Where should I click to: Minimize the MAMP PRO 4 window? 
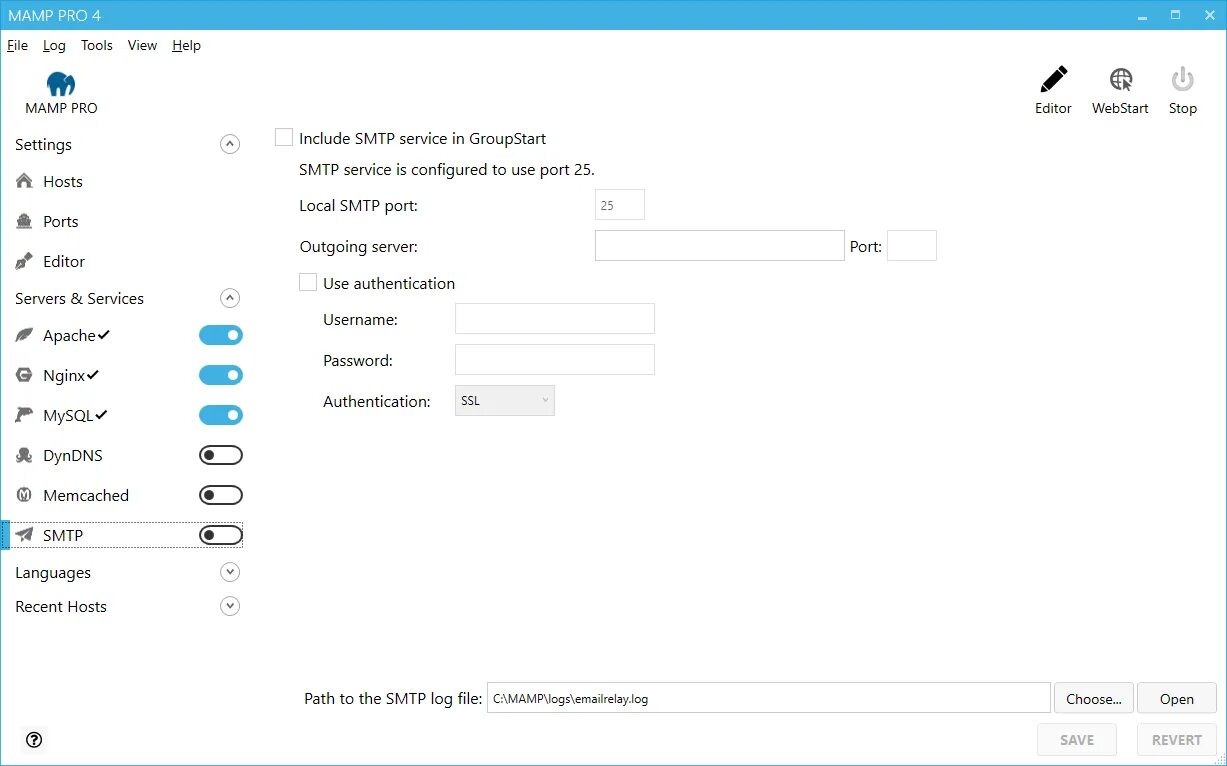tap(1143, 15)
